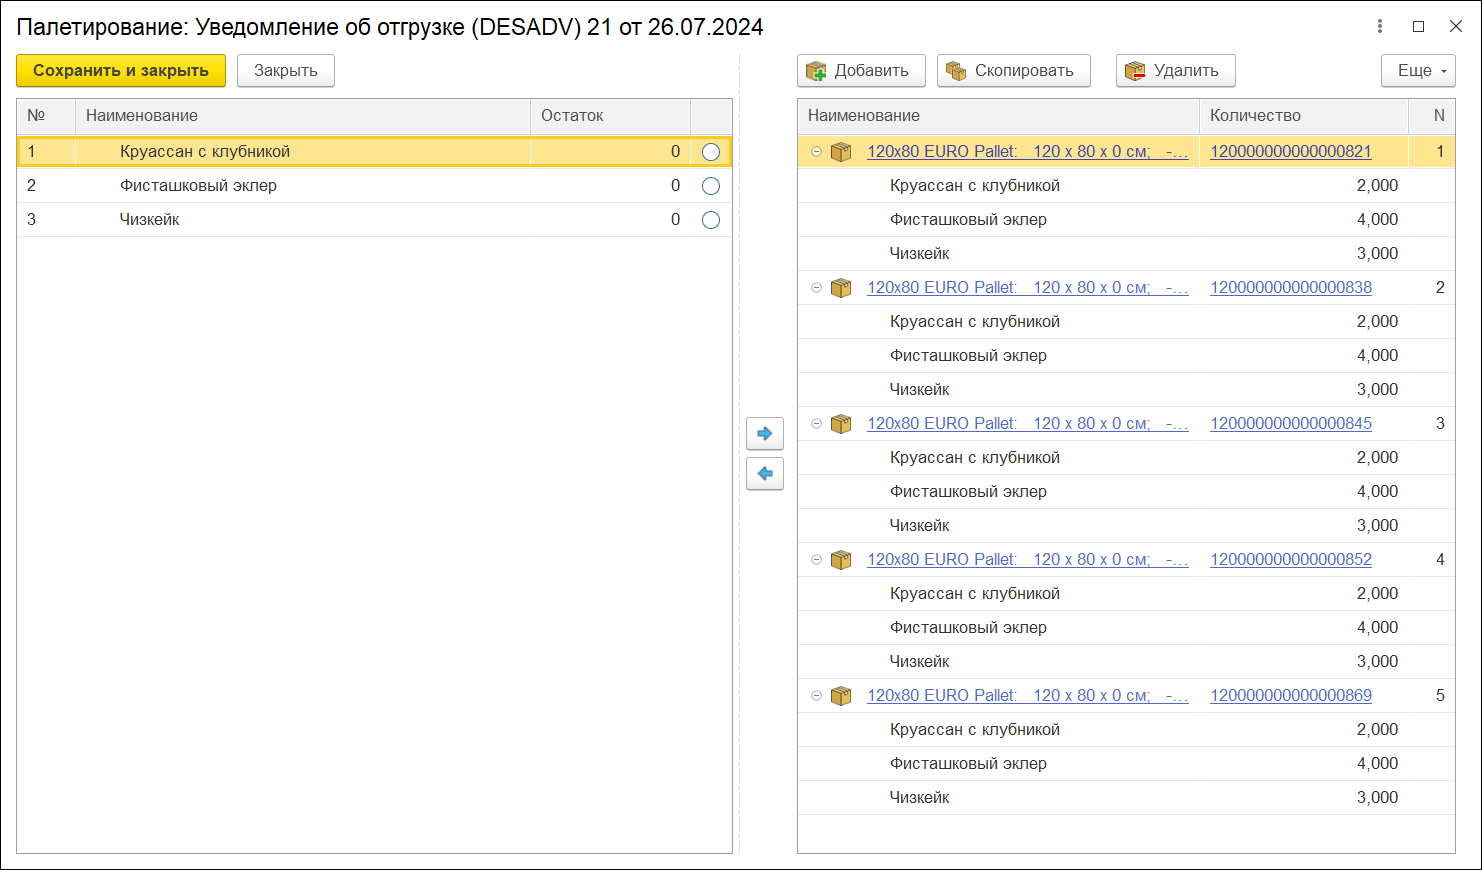Viewport: 1482px width, 870px height.
Task: Sort left table by Наименование header
Action: click(x=303, y=116)
